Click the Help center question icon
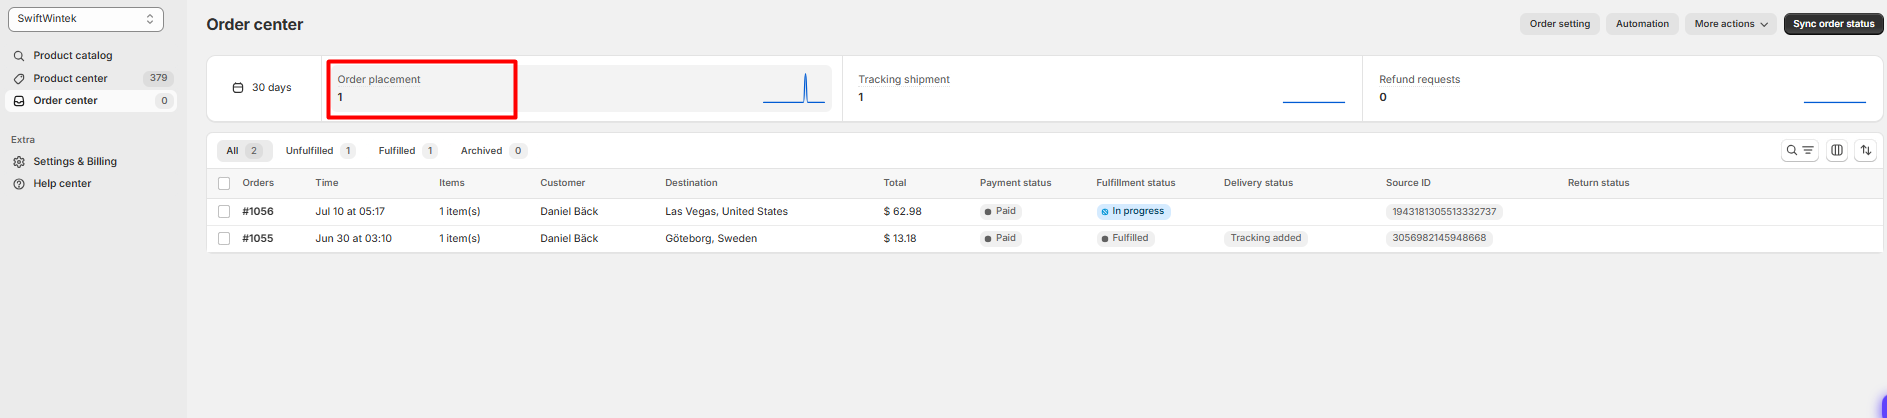 [19, 184]
